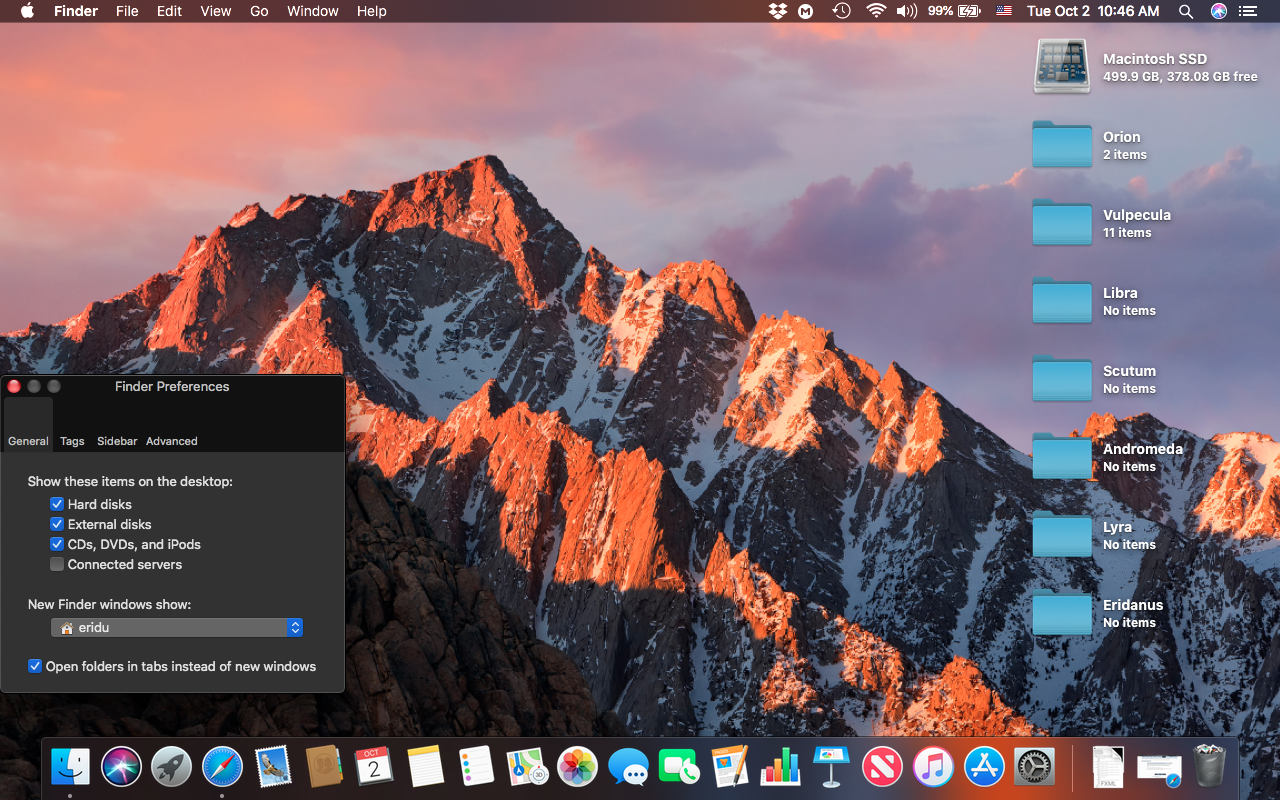Open iTunes music icon in Dock
Image resolution: width=1280 pixels, height=800 pixels.
[933, 767]
